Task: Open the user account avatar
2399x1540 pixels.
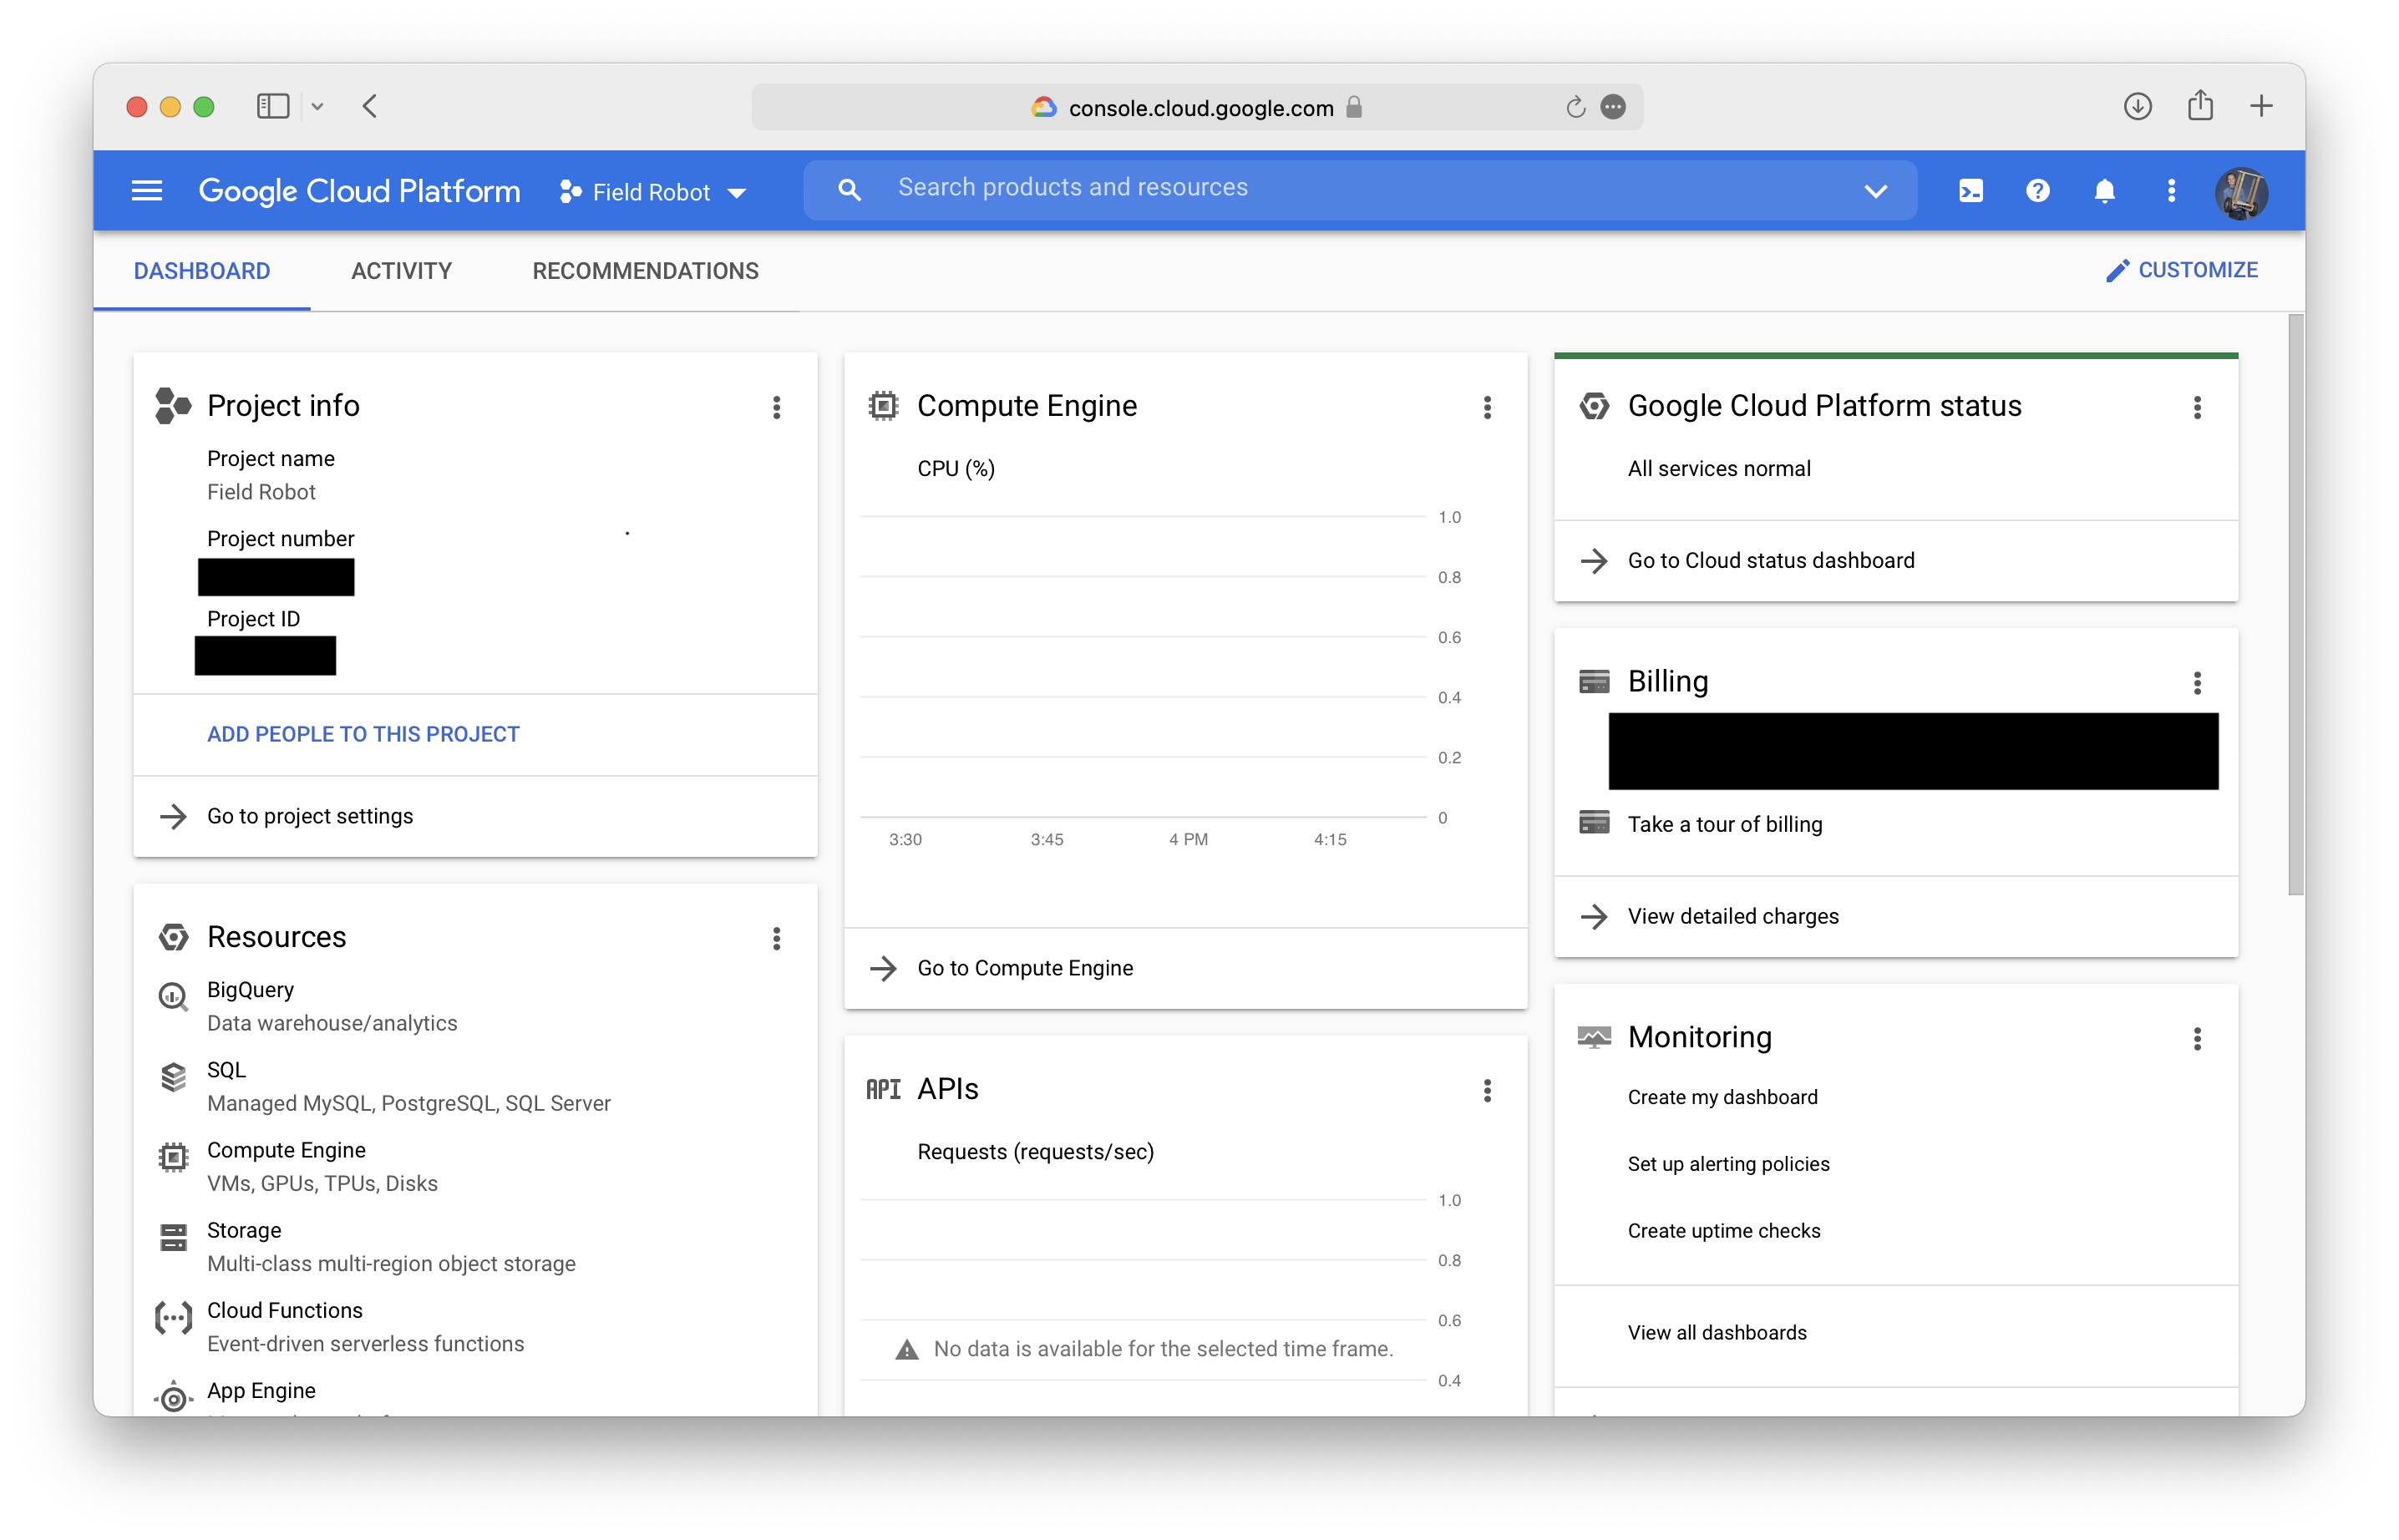Action: [x=2242, y=192]
